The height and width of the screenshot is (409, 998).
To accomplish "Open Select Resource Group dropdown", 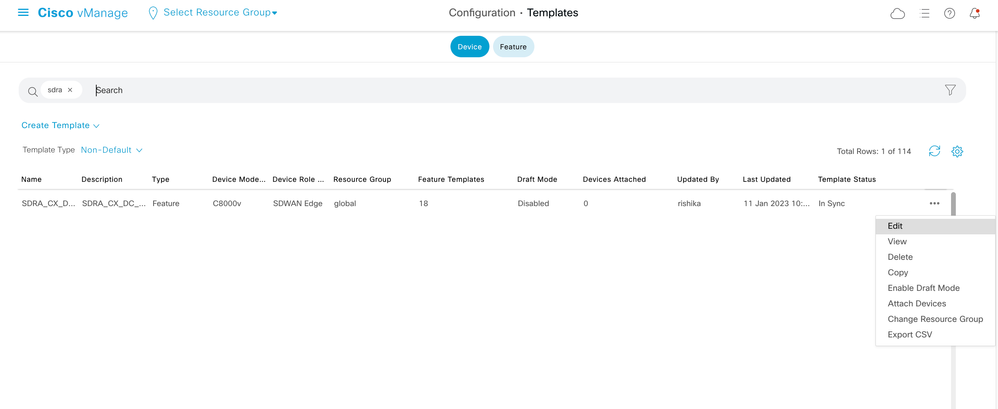I will tap(220, 13).
